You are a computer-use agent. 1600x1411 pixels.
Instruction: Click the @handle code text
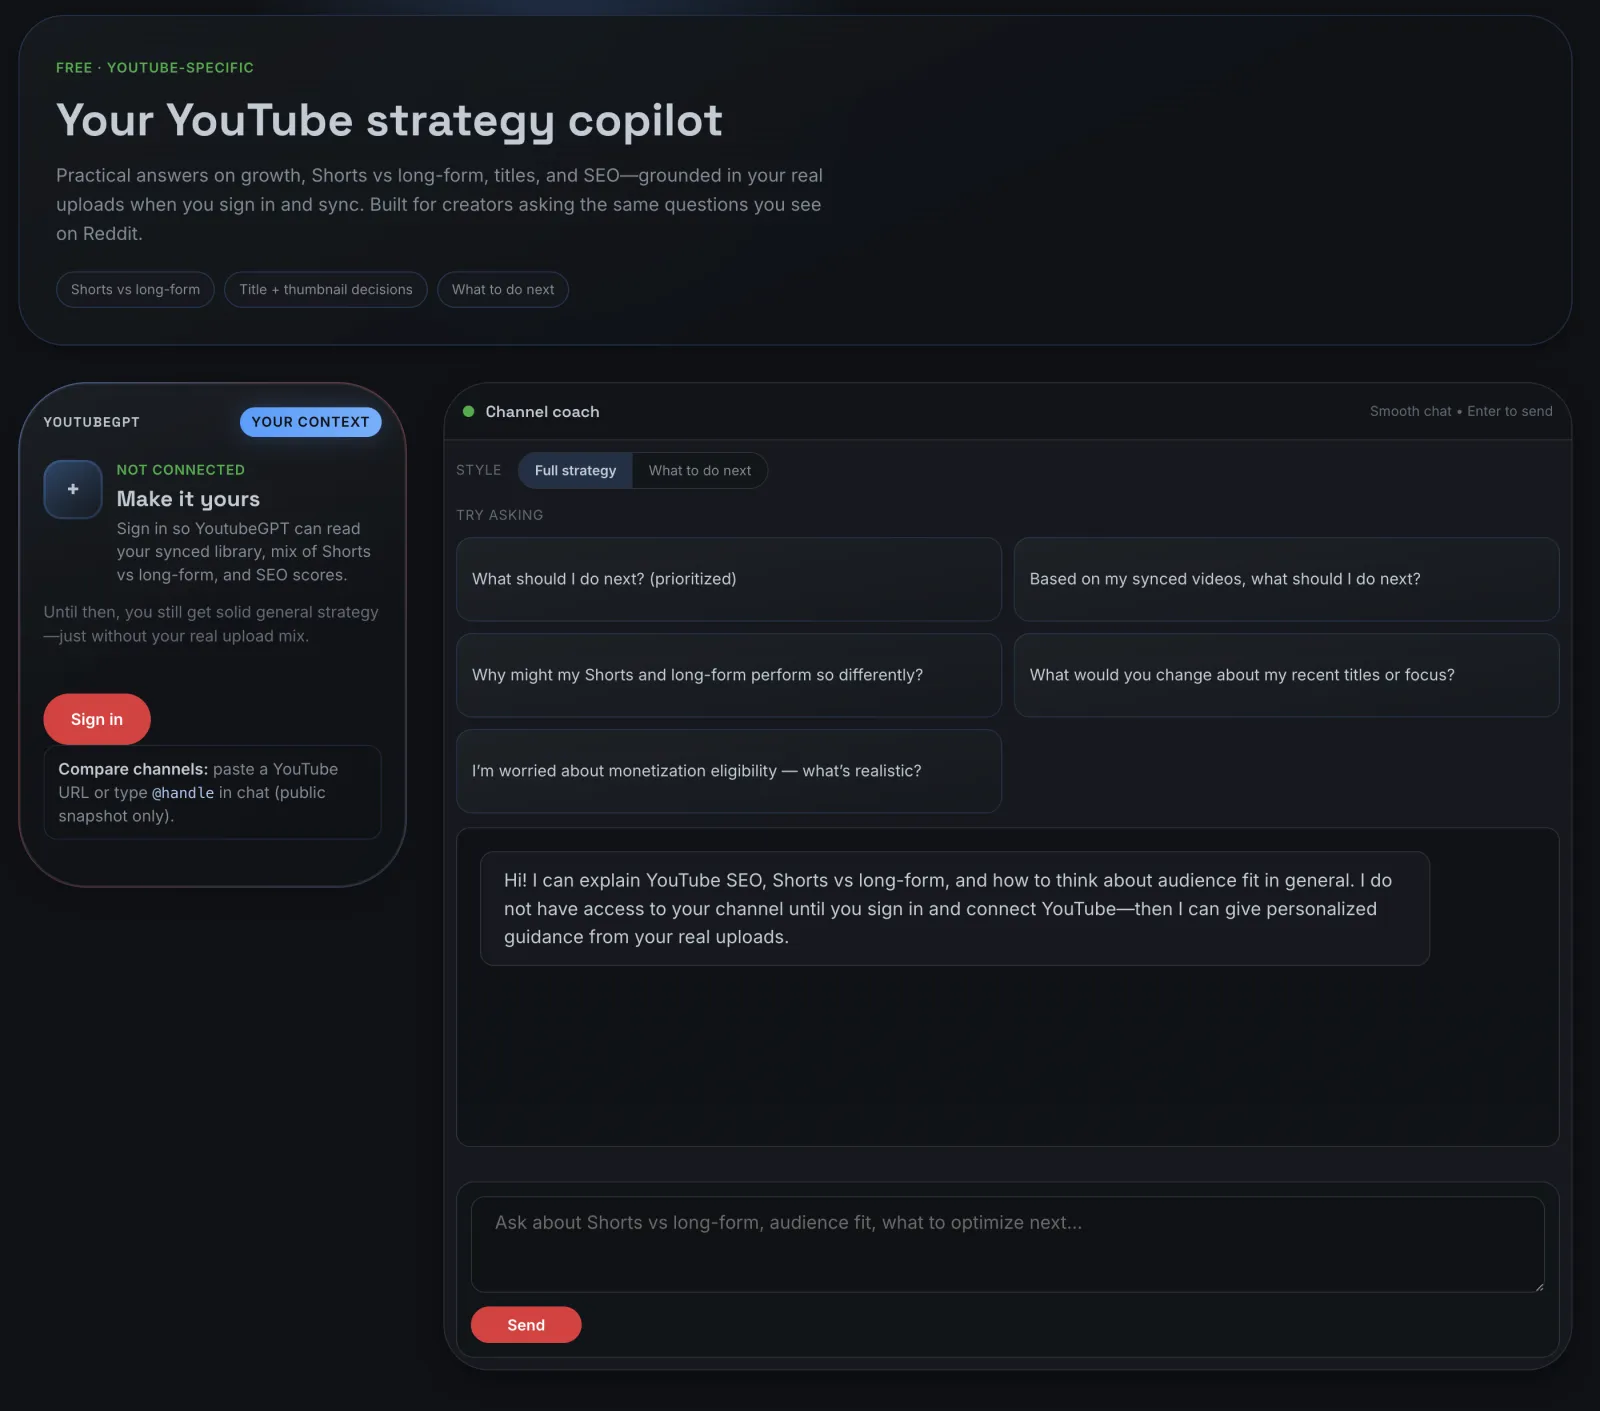point(183,793)
